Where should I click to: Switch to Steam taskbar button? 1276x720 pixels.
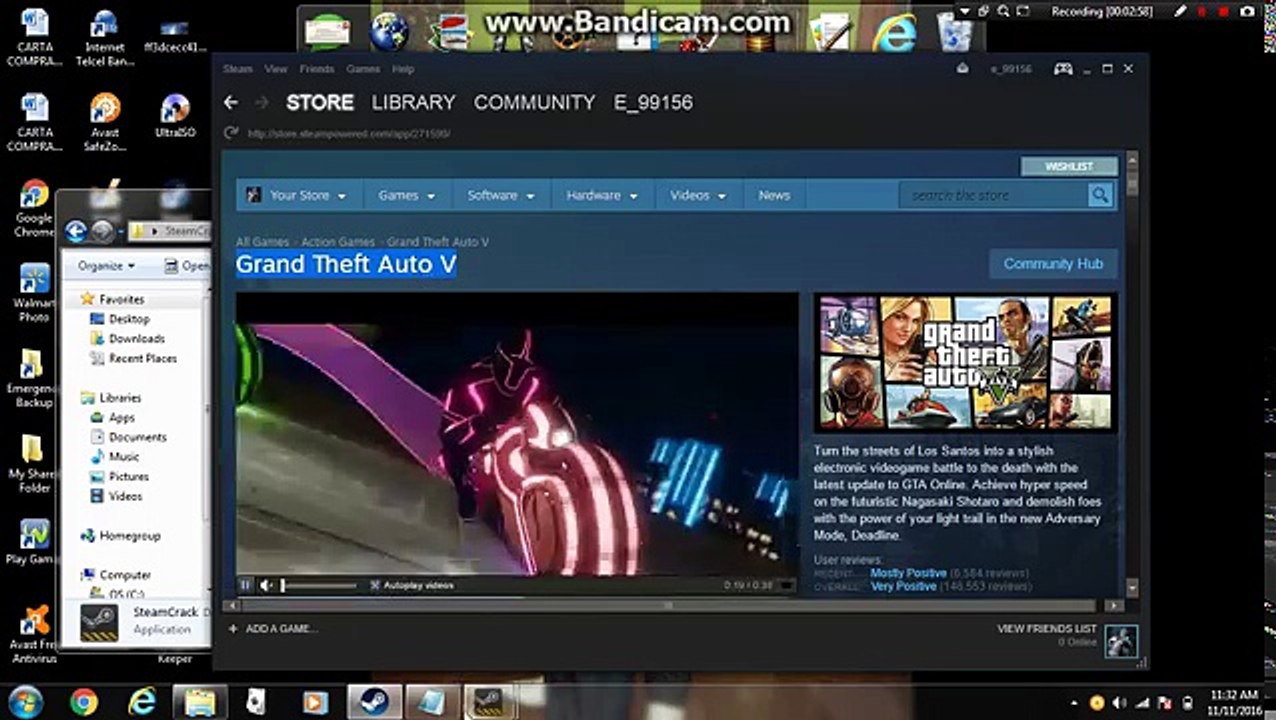(375, 702)
